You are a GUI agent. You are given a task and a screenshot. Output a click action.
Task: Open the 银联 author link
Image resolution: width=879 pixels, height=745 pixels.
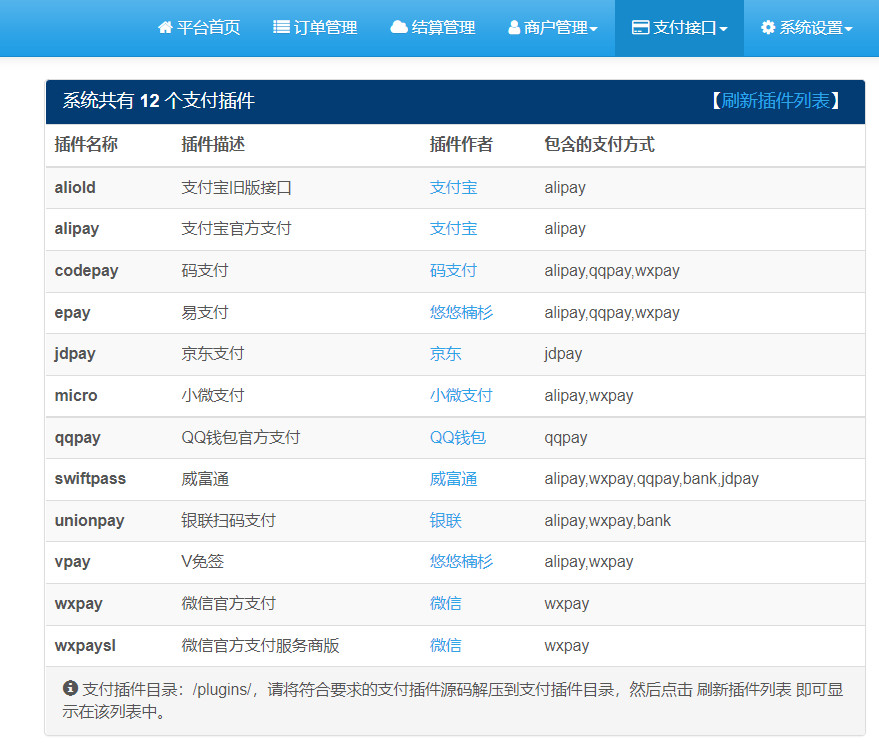point(446,521)
